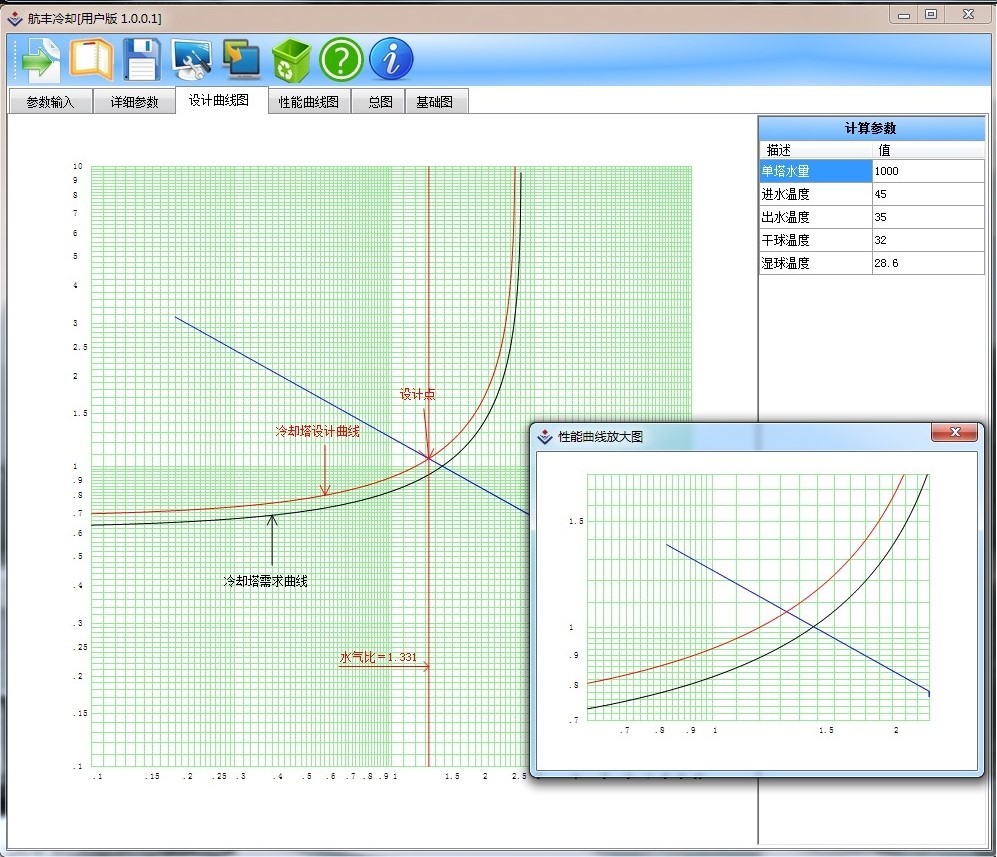Click the green recycle bin icon

291,60
